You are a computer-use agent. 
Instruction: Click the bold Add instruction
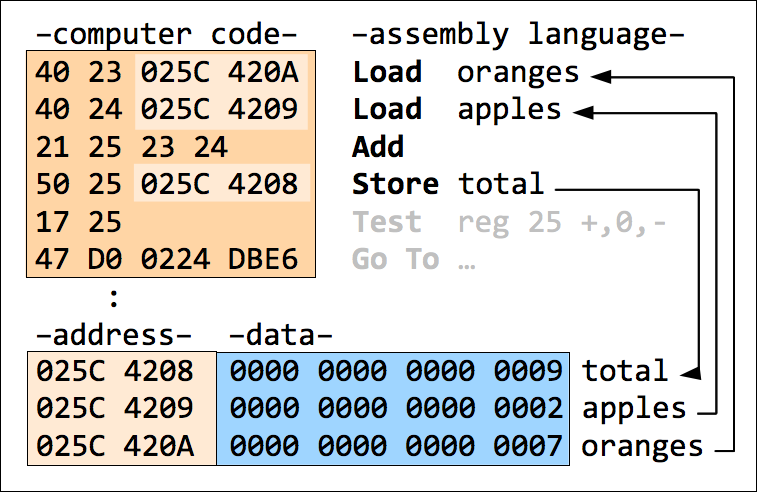pyautogui.click(x=378, y=147)
